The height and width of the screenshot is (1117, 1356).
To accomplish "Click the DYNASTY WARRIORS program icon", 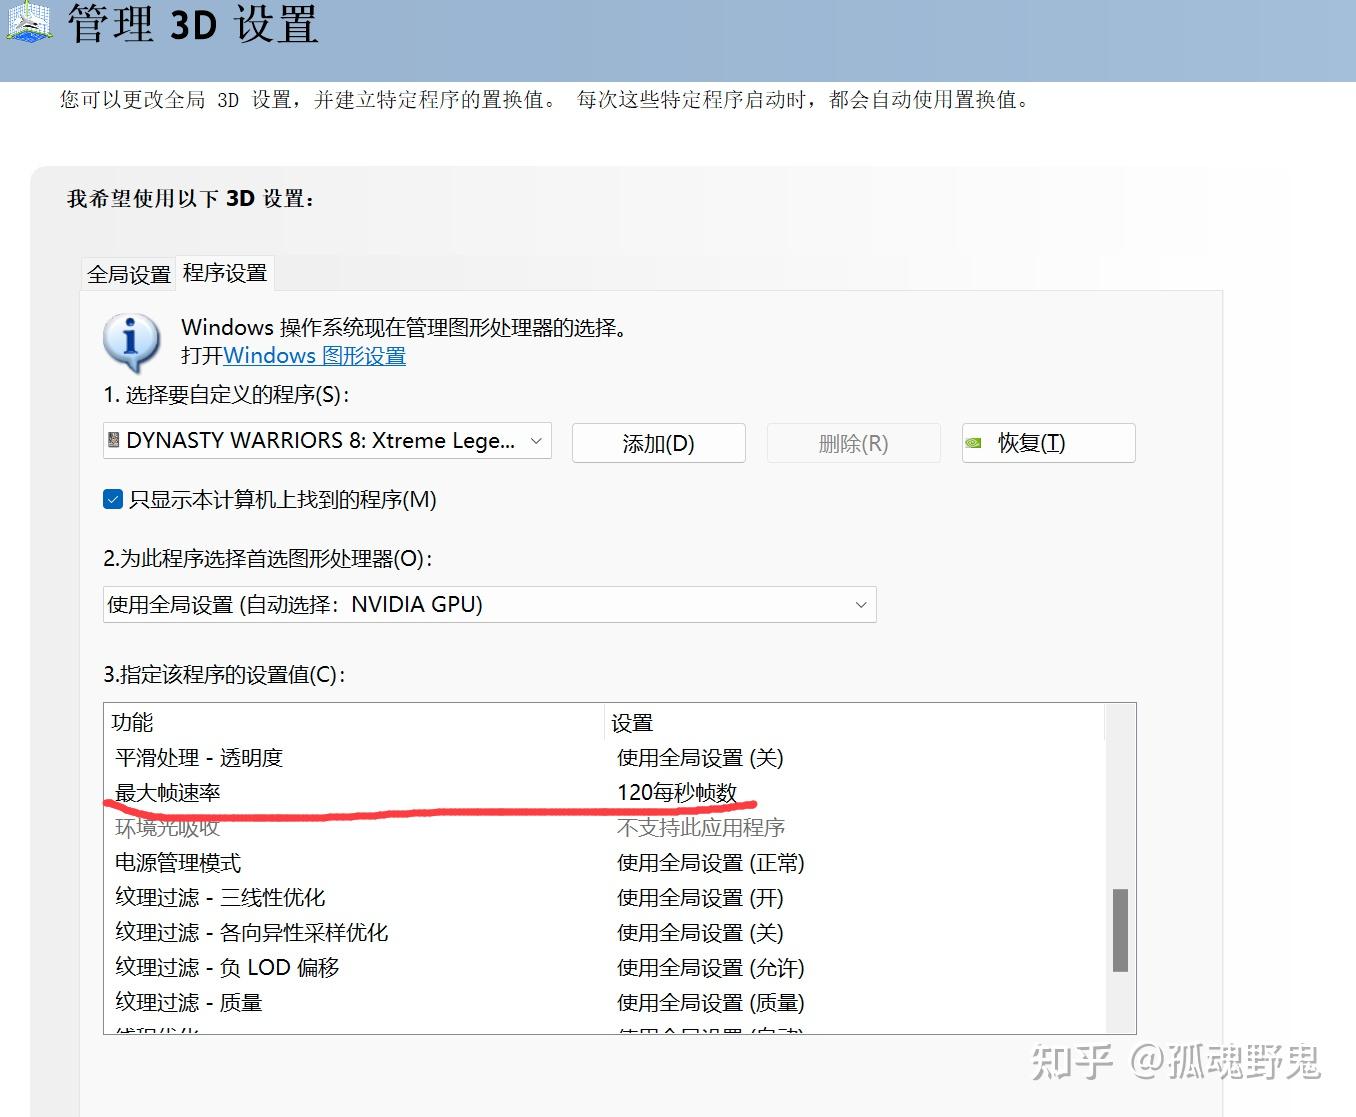I will pyautogui.click(x=114, y=440).
